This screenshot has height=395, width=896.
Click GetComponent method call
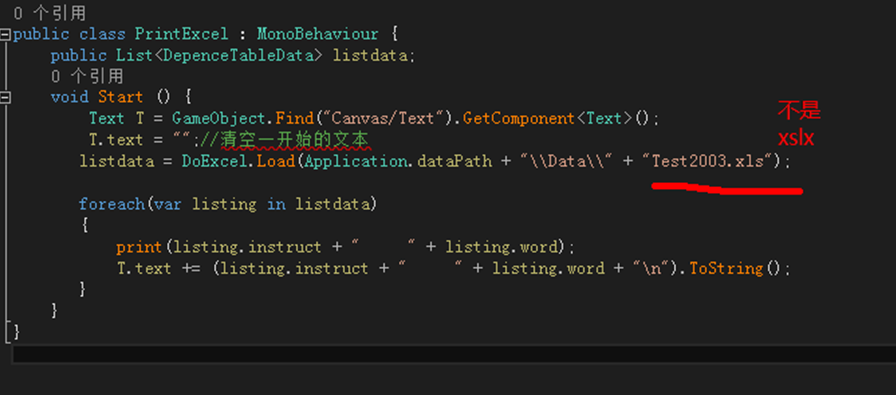tap(518, 119)
